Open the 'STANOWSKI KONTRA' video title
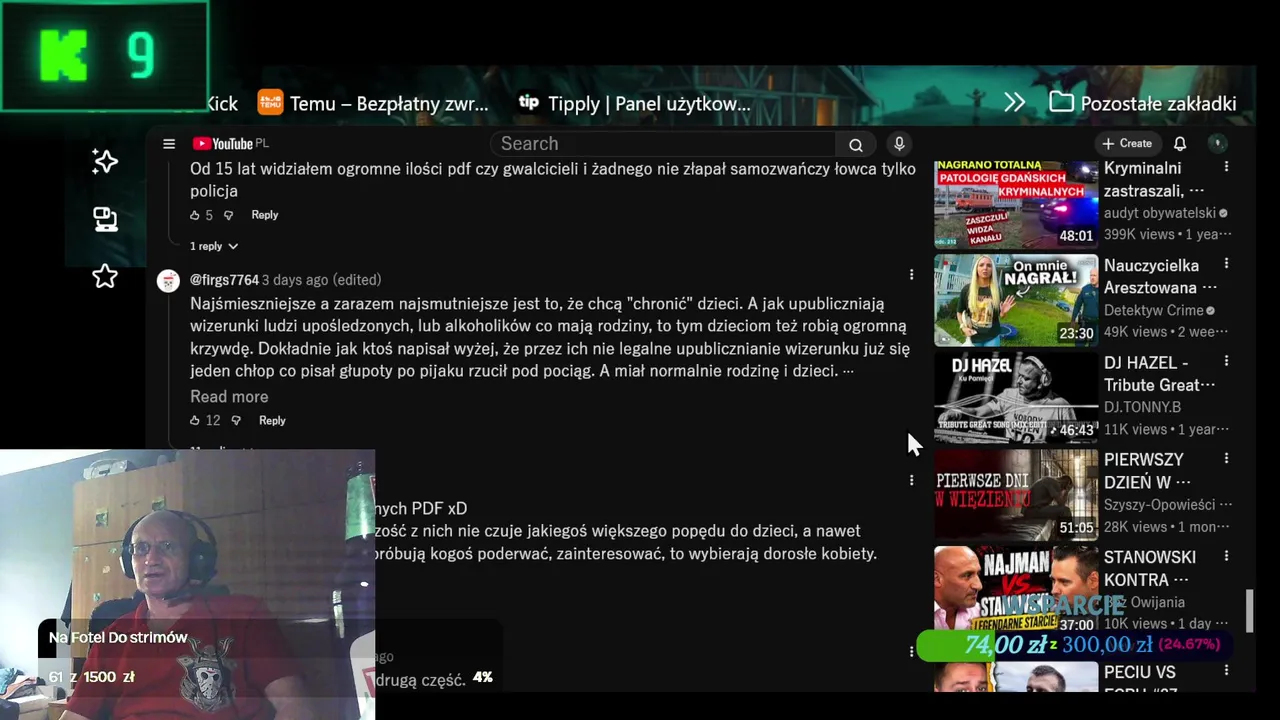This screenshot has height=720, width=1280. 1150,567
